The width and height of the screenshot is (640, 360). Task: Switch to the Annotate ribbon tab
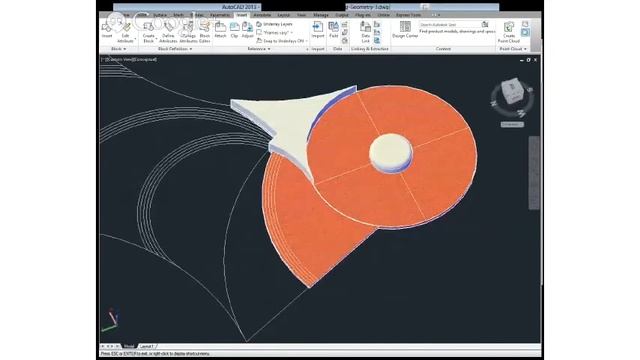pos(262,15)
